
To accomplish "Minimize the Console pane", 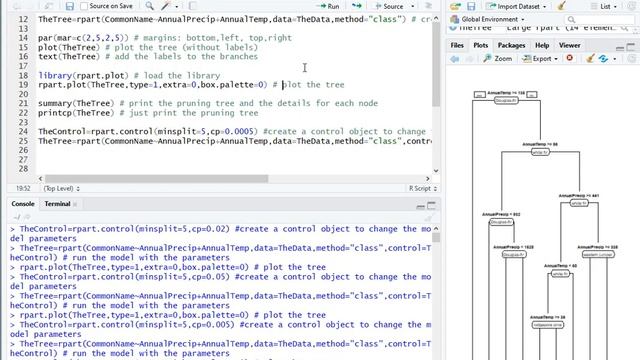I will (420, 207).
